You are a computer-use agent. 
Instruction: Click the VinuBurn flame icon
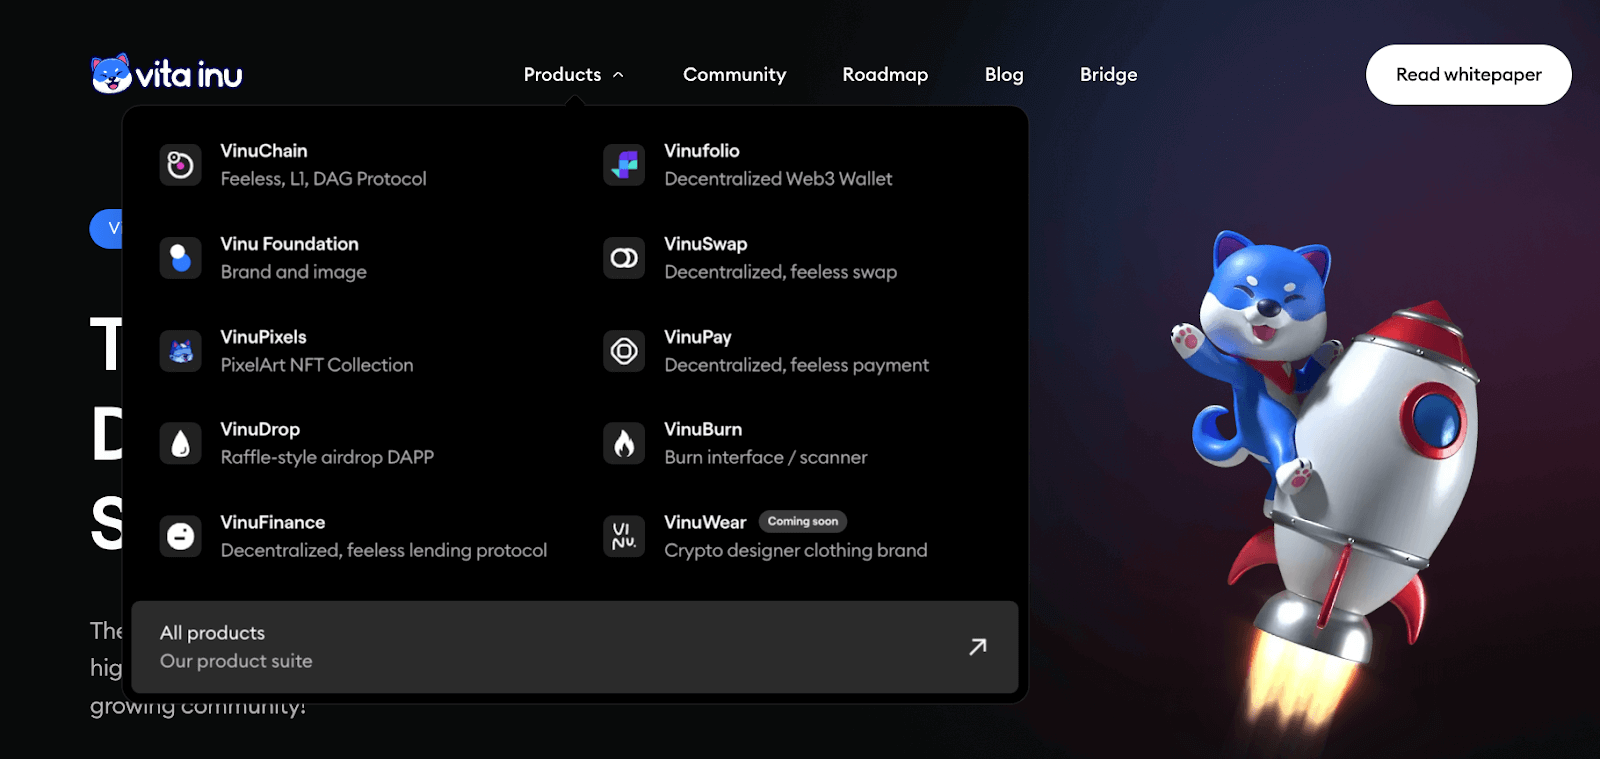pyautogui.click(x=624, y=443)
